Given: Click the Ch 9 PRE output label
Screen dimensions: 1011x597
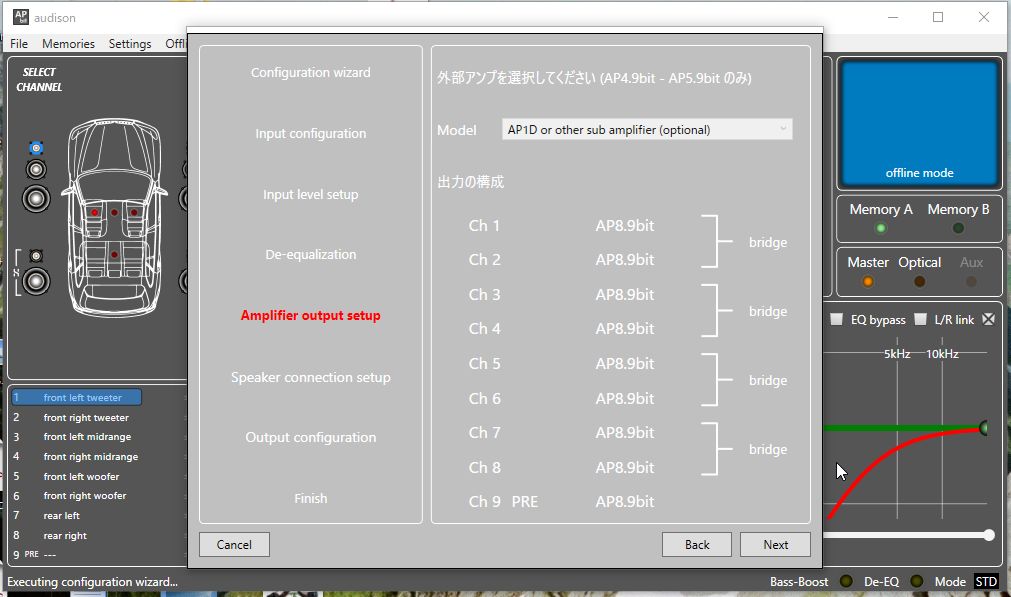Looking at the screenshot, I should click(x=503, y=502).
